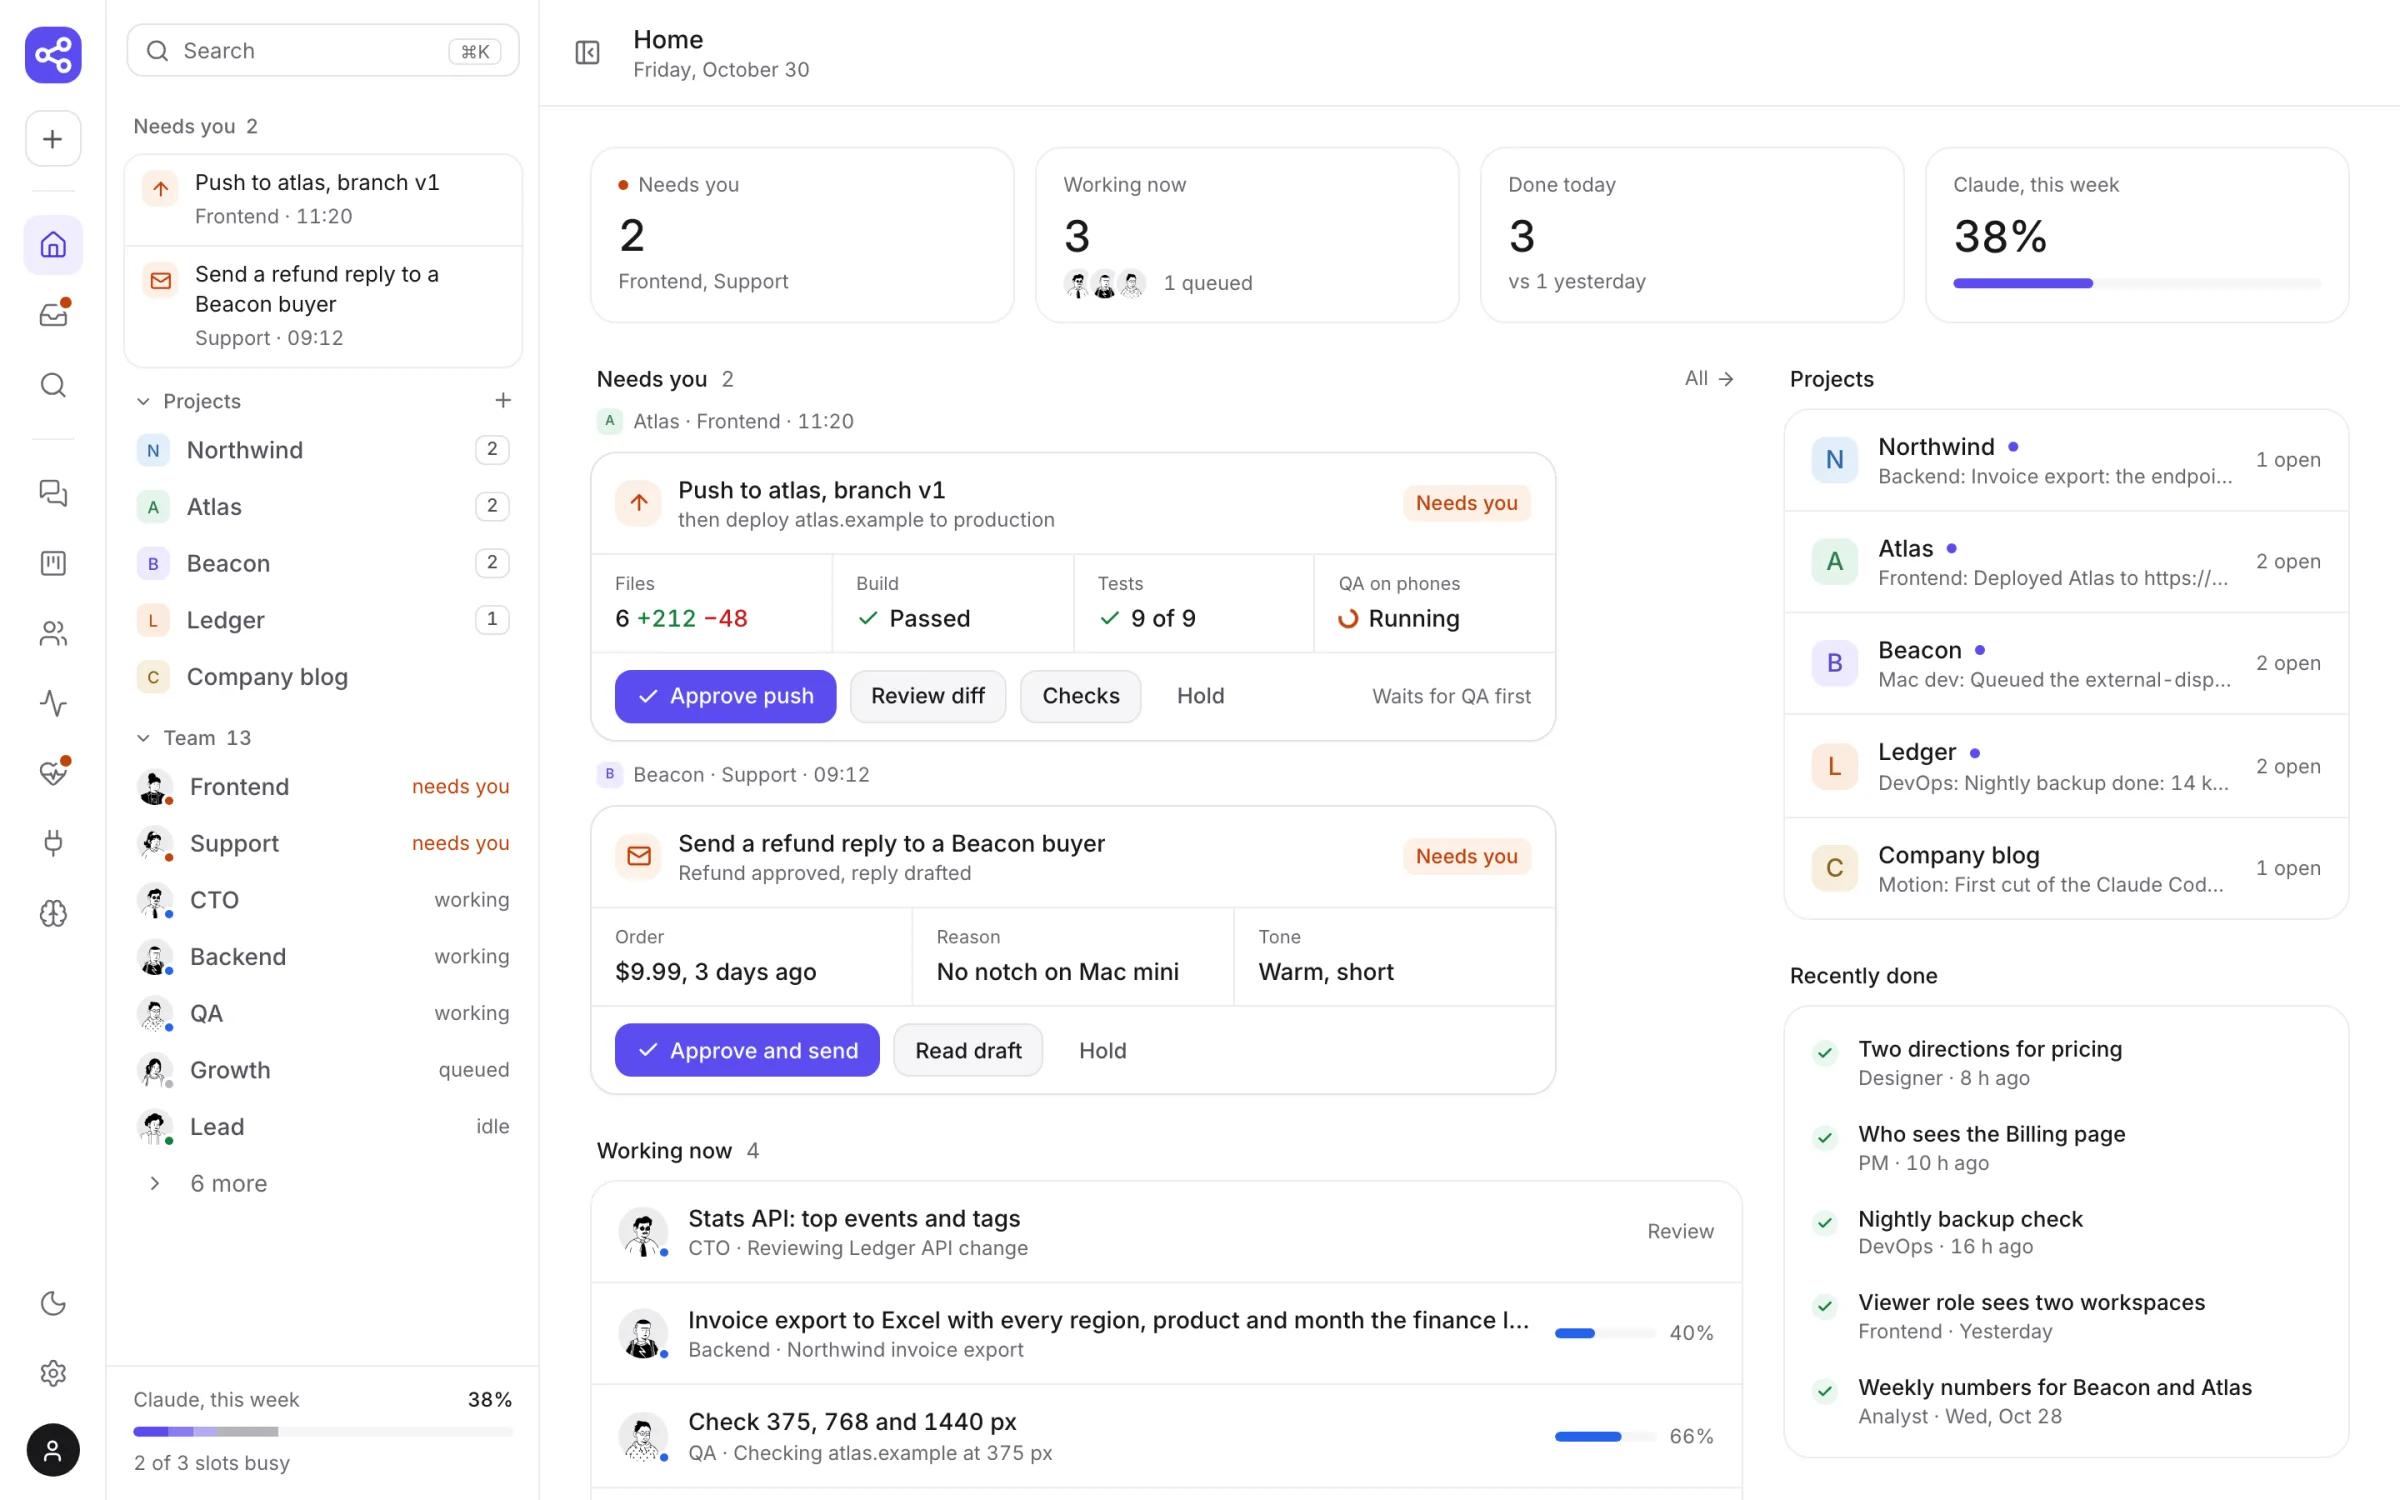The height and width of the screenshot is (1500, 2400).
Task: Click avatars in Working now card
Action: tap(1104, 284)
